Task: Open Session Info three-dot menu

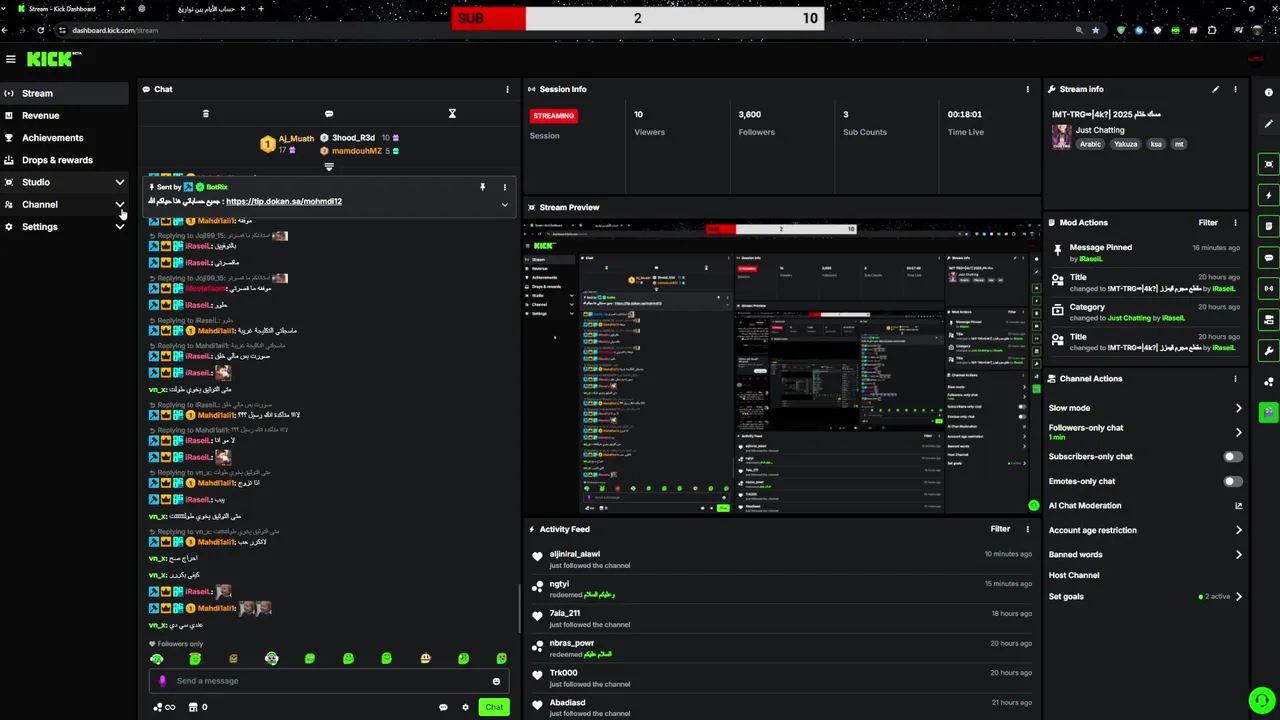Action: [x=1027, y=89]
